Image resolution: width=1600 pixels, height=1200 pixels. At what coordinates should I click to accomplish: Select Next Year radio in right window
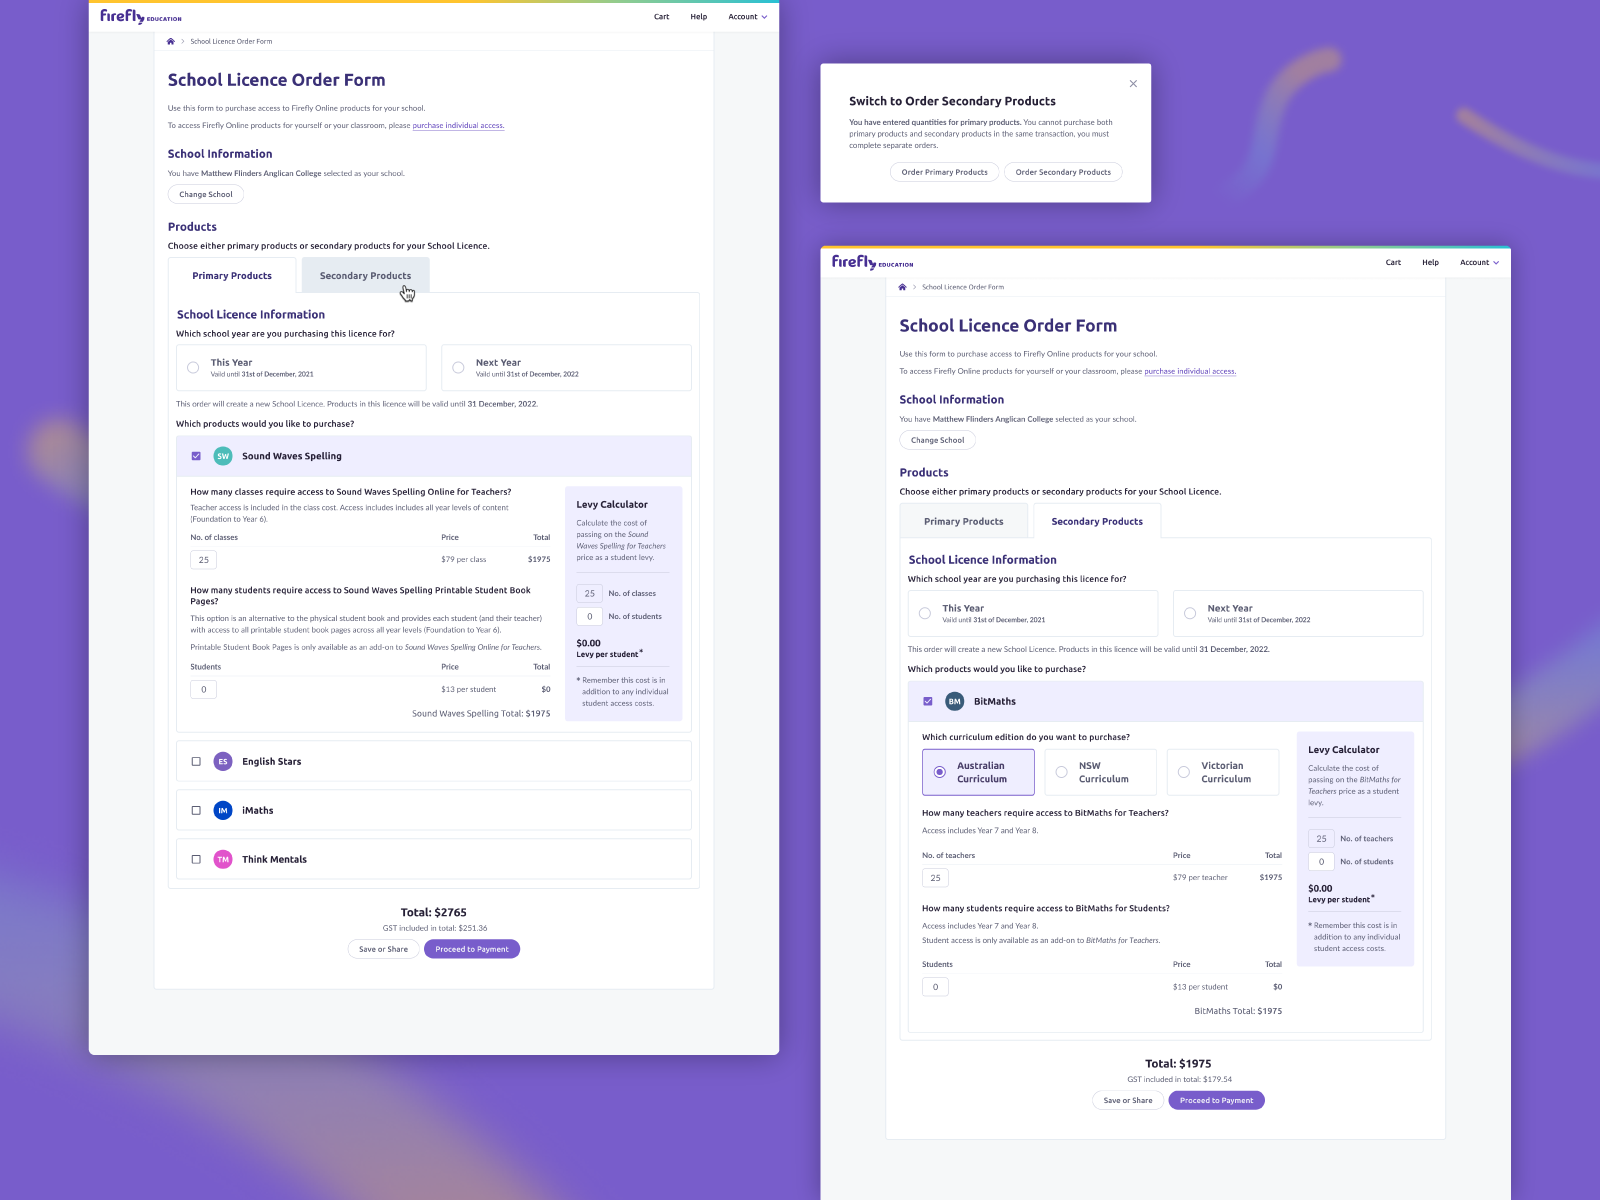coord(1190,613)
